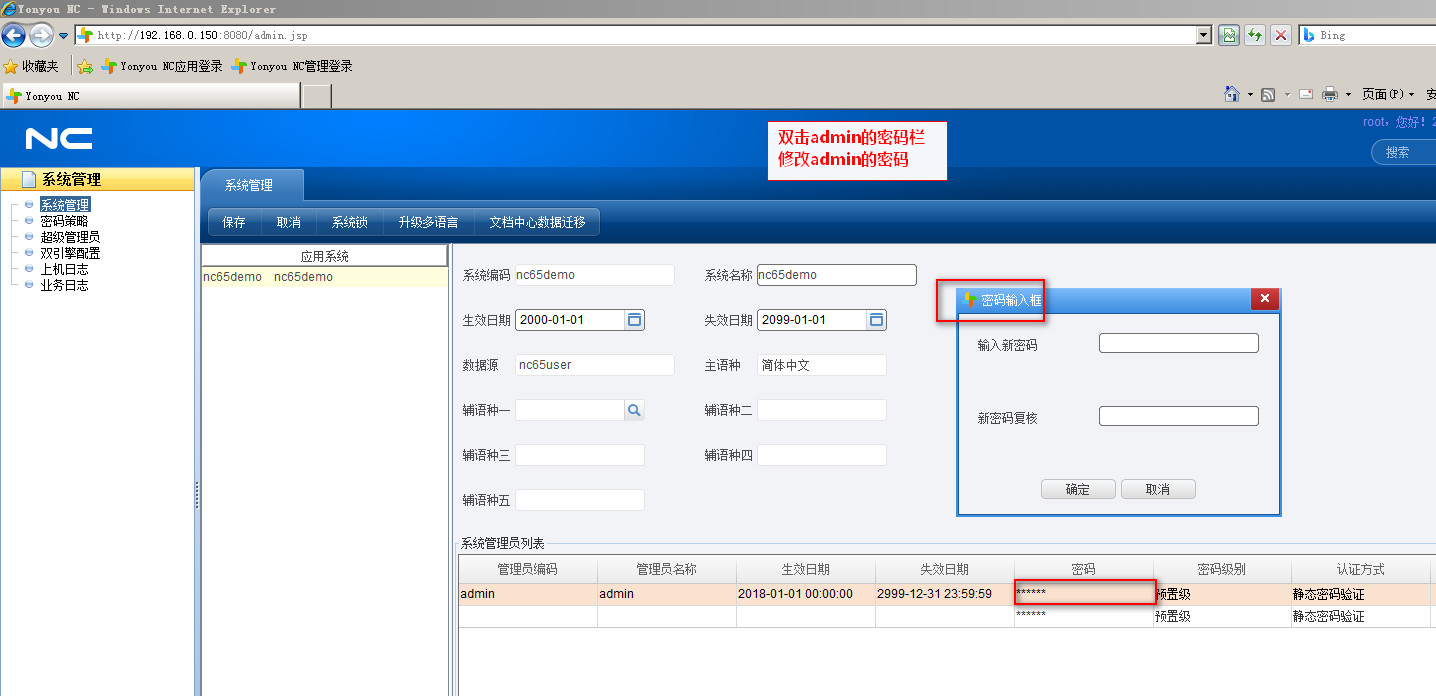Click the 输入新密码 input field
Image resolution: width=1436 pixels, height=696 pixels.
tap(1178, 343)
